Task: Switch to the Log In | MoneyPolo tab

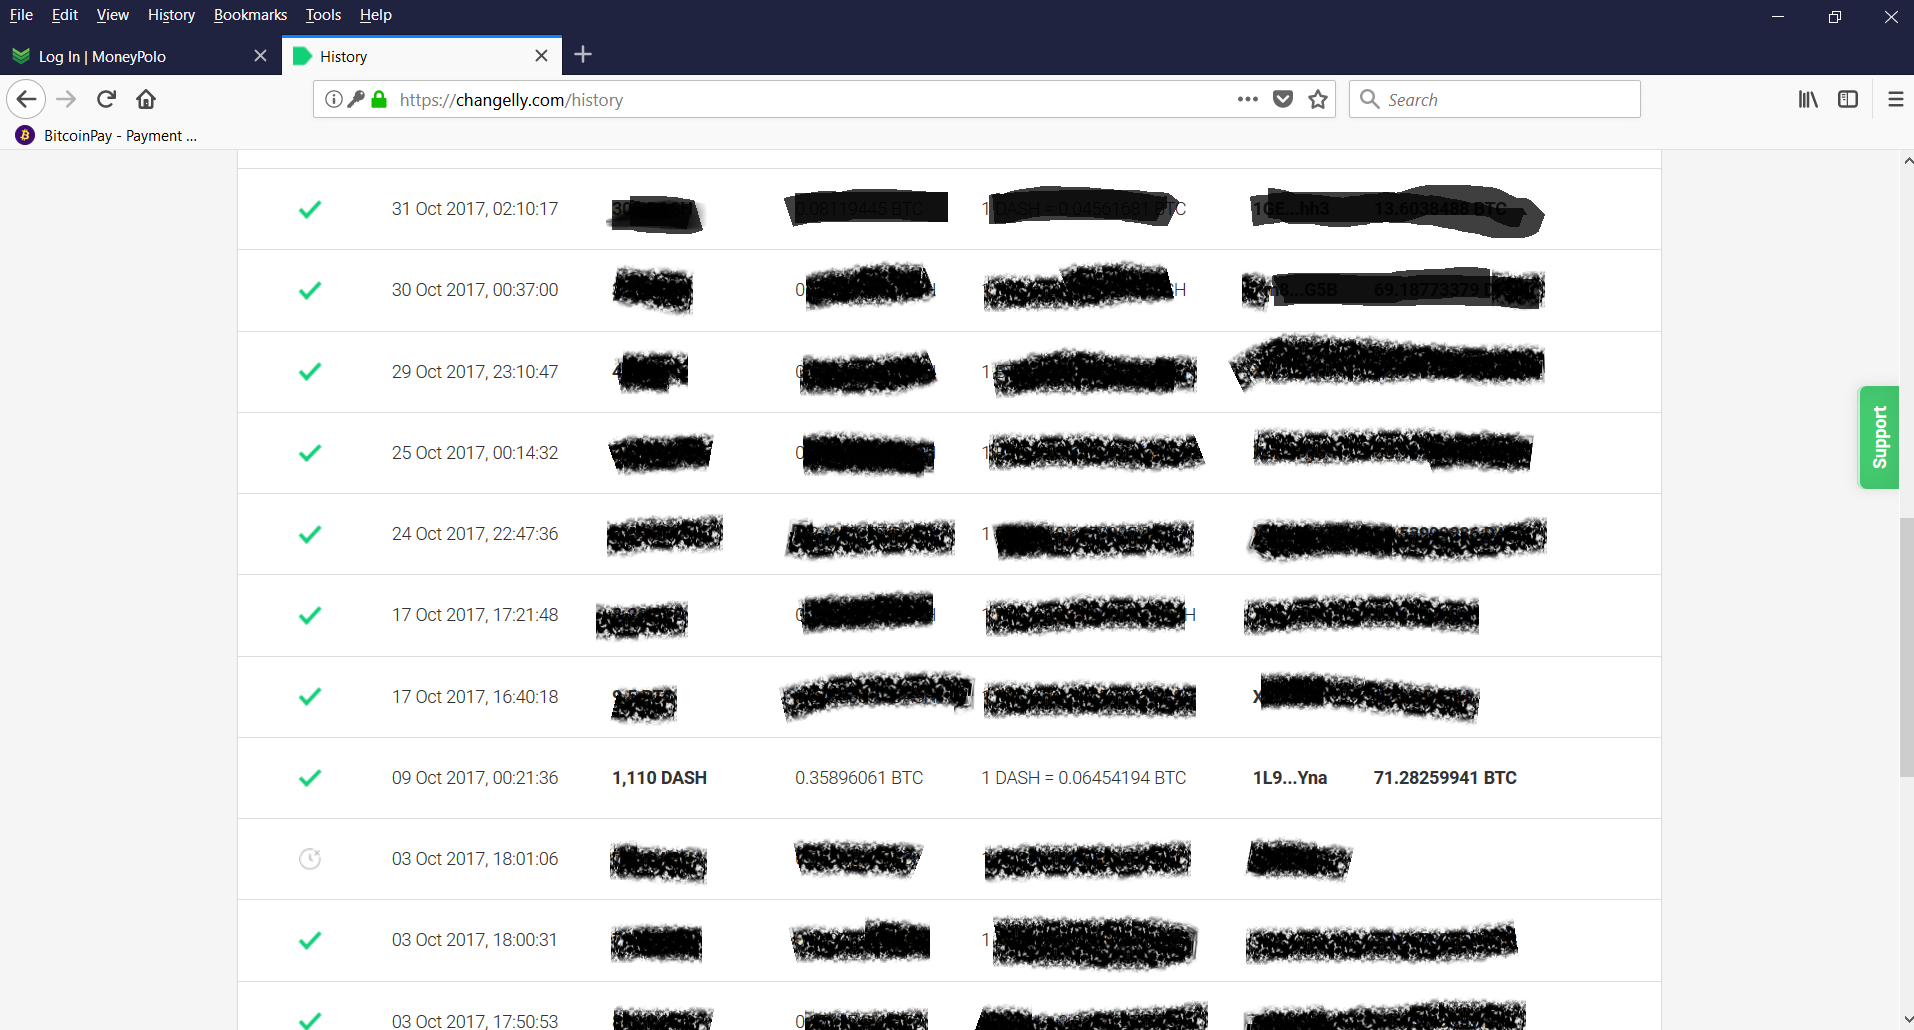Action: [x=140, y=56]
